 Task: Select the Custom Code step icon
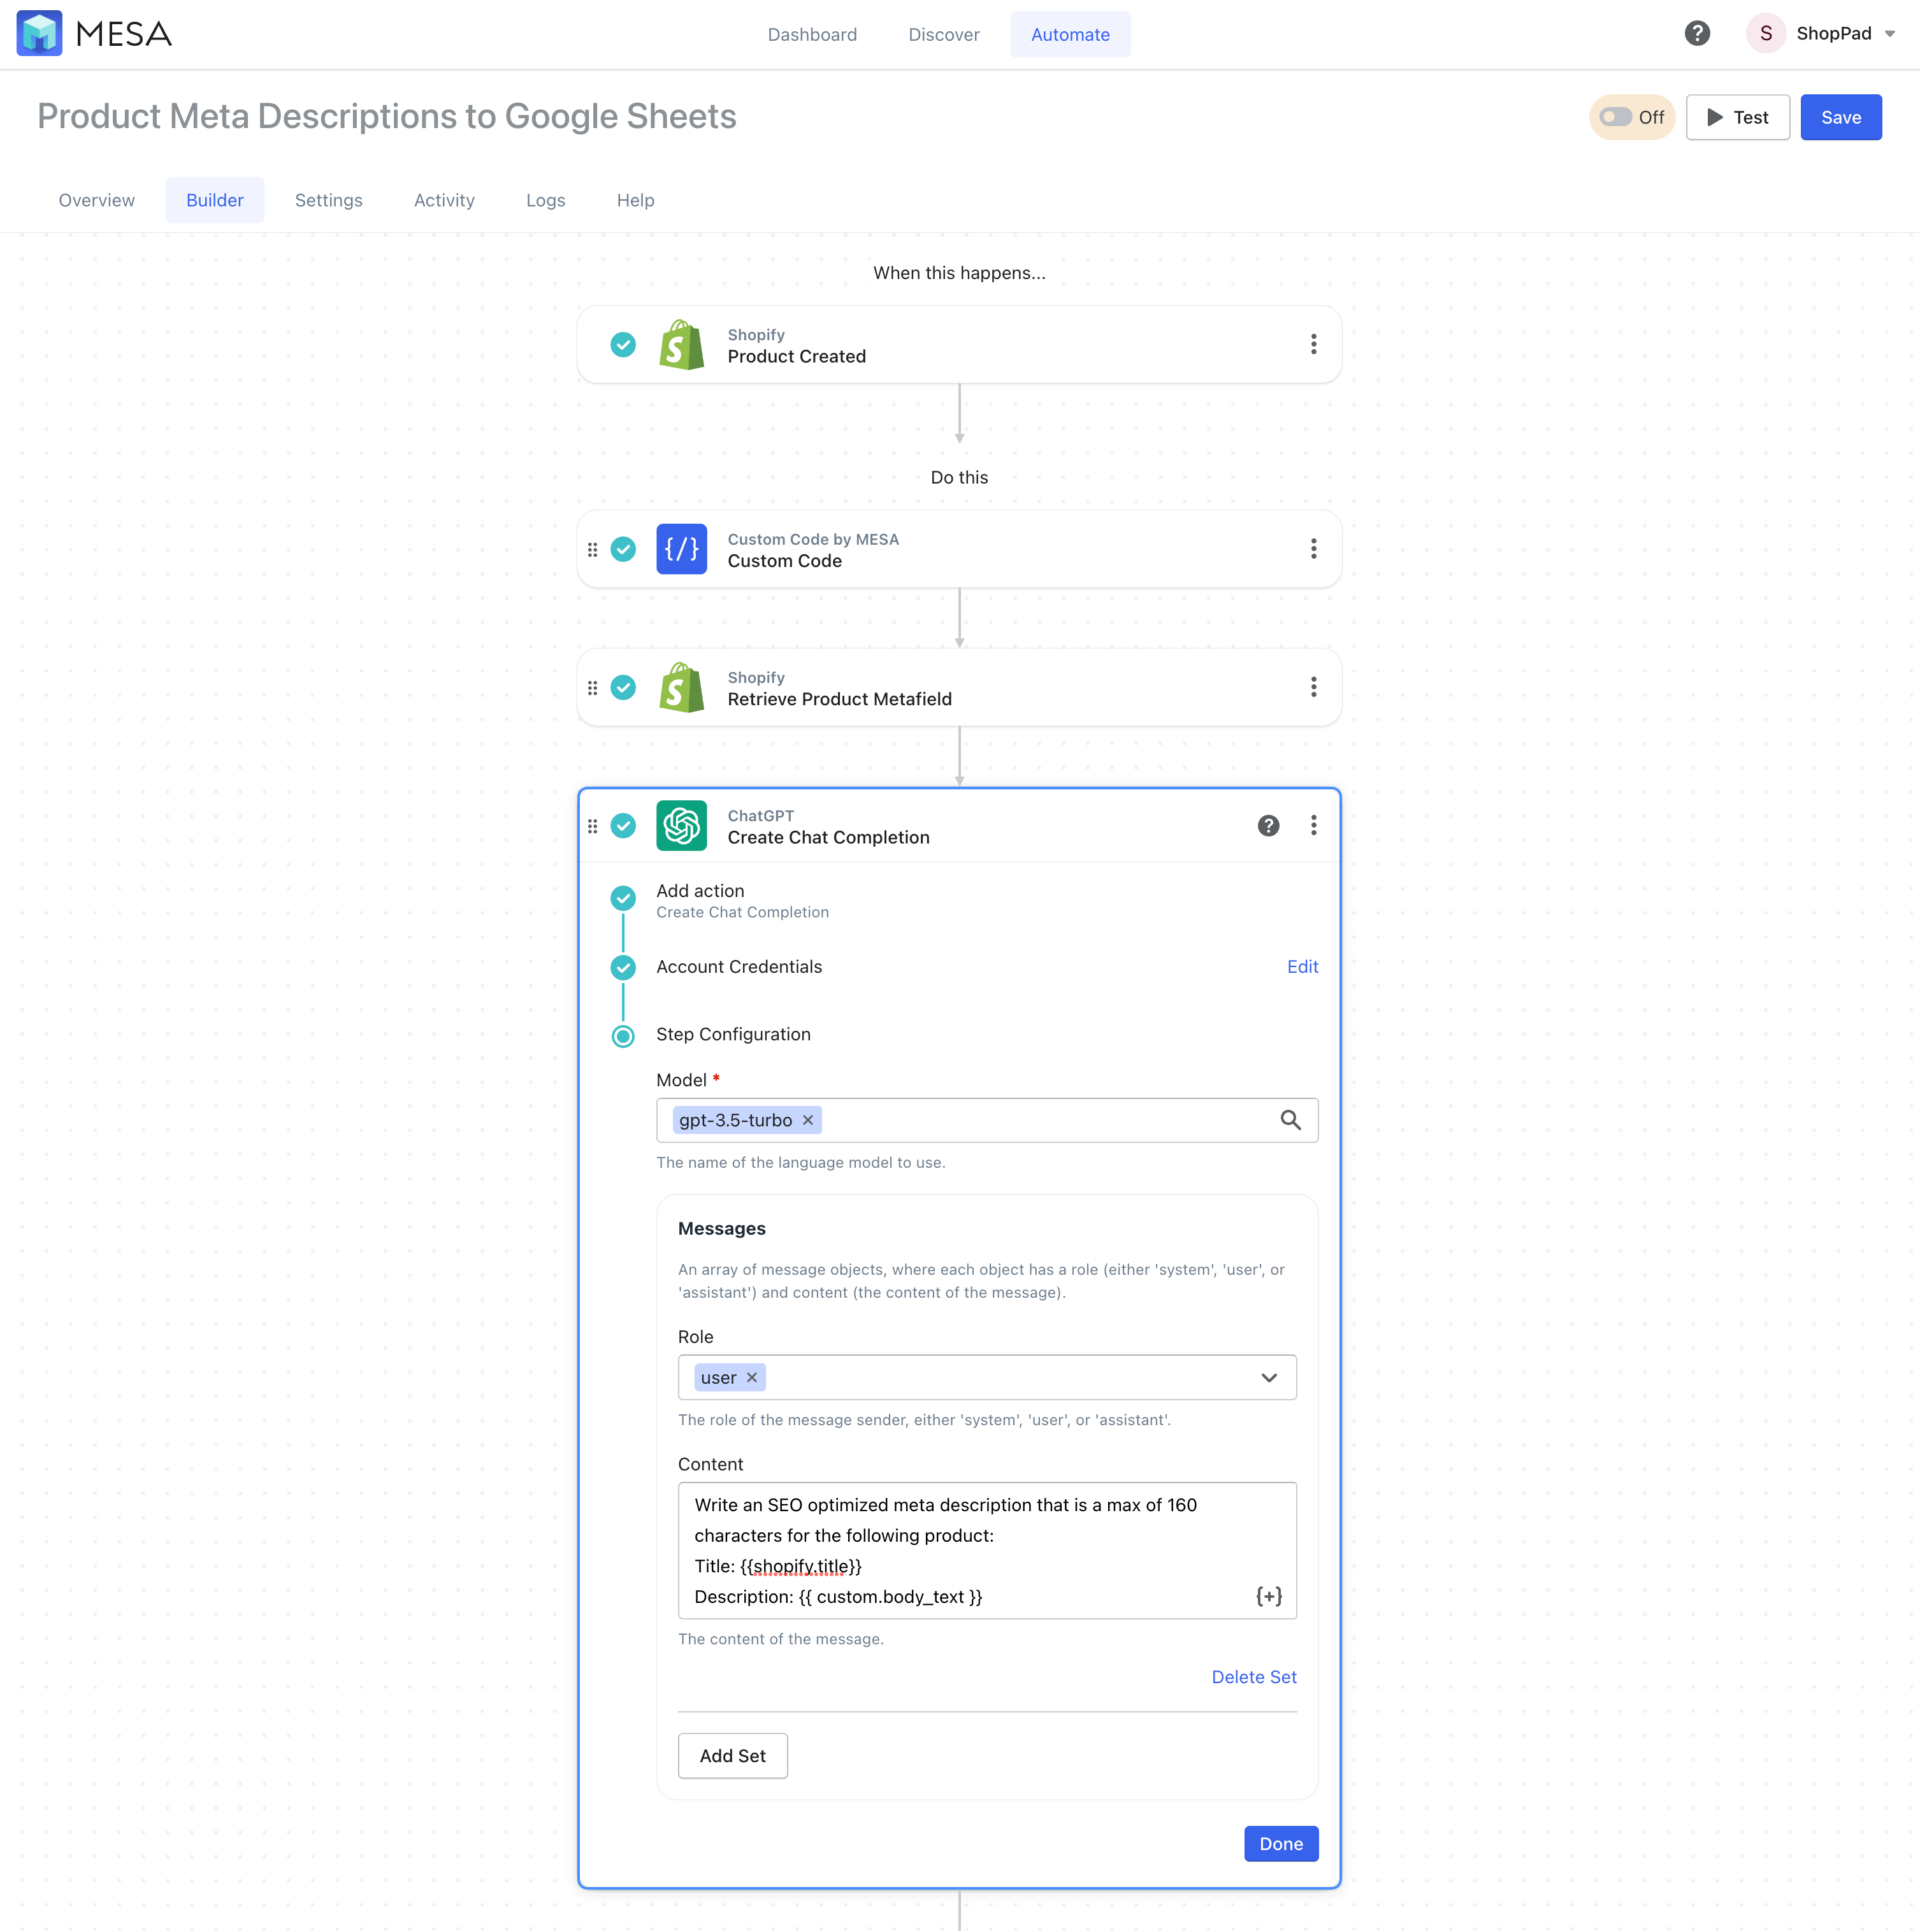[681, 548]
